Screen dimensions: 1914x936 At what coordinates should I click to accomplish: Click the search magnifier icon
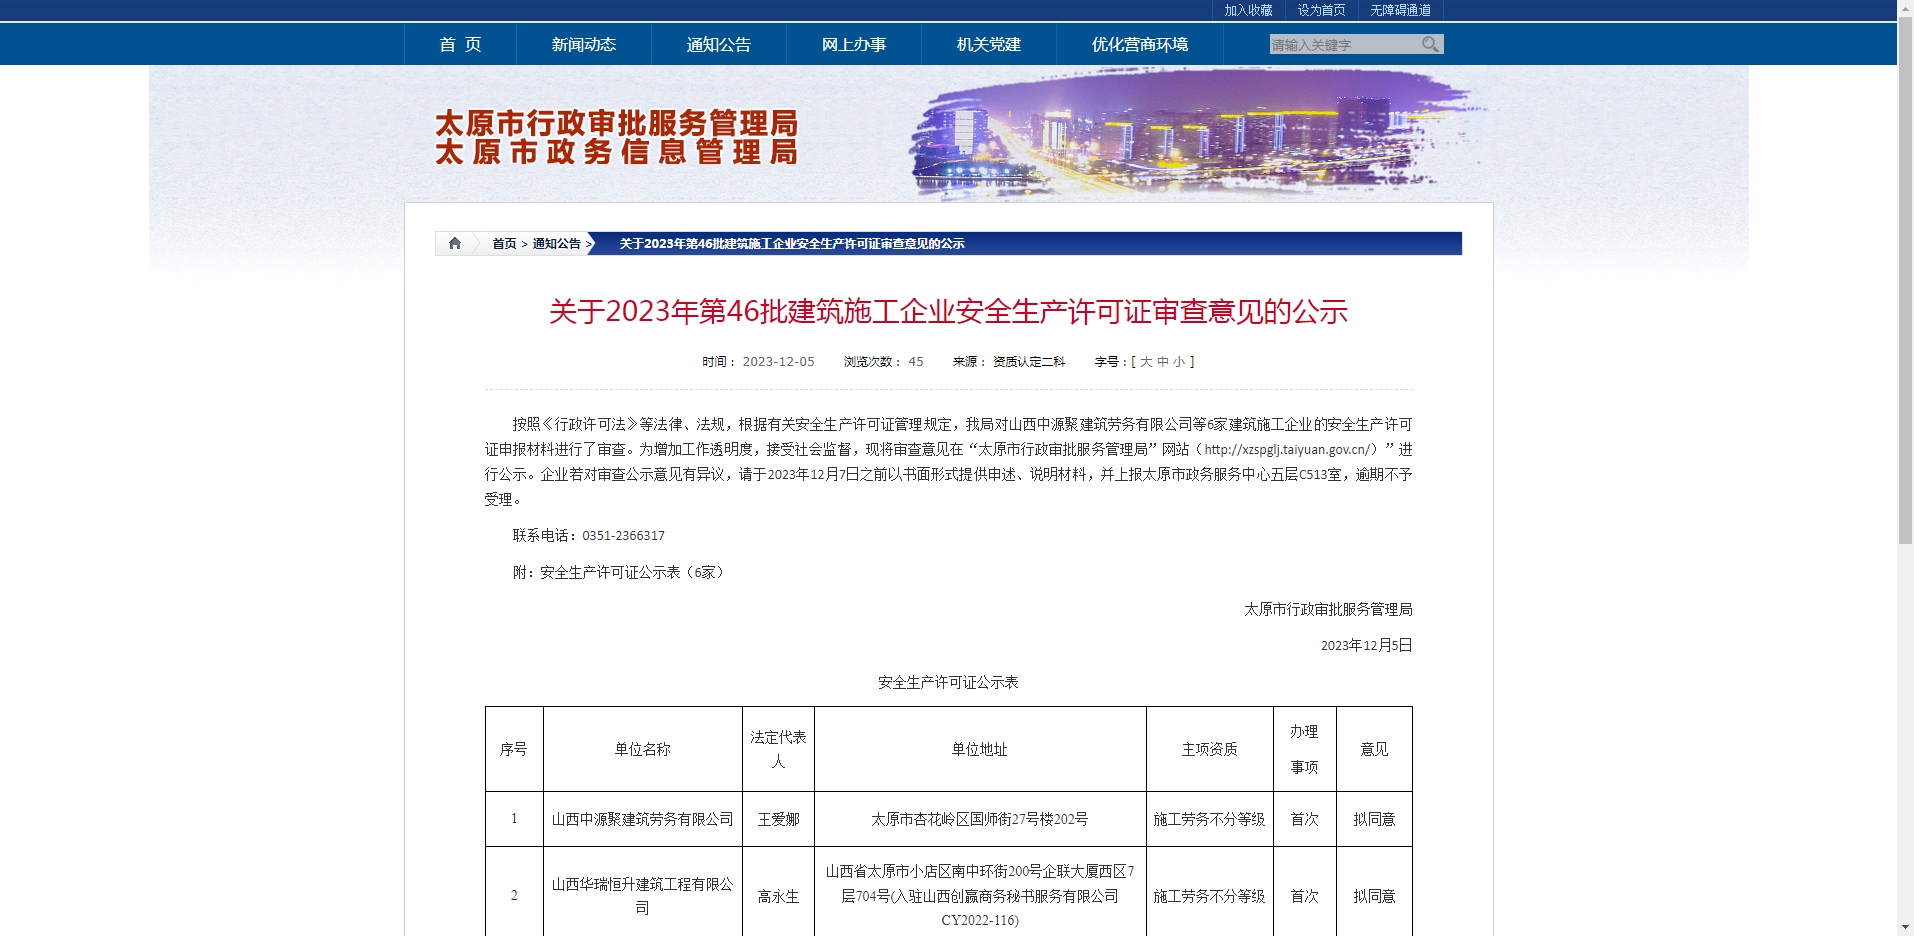click(x=1430, y=44)
